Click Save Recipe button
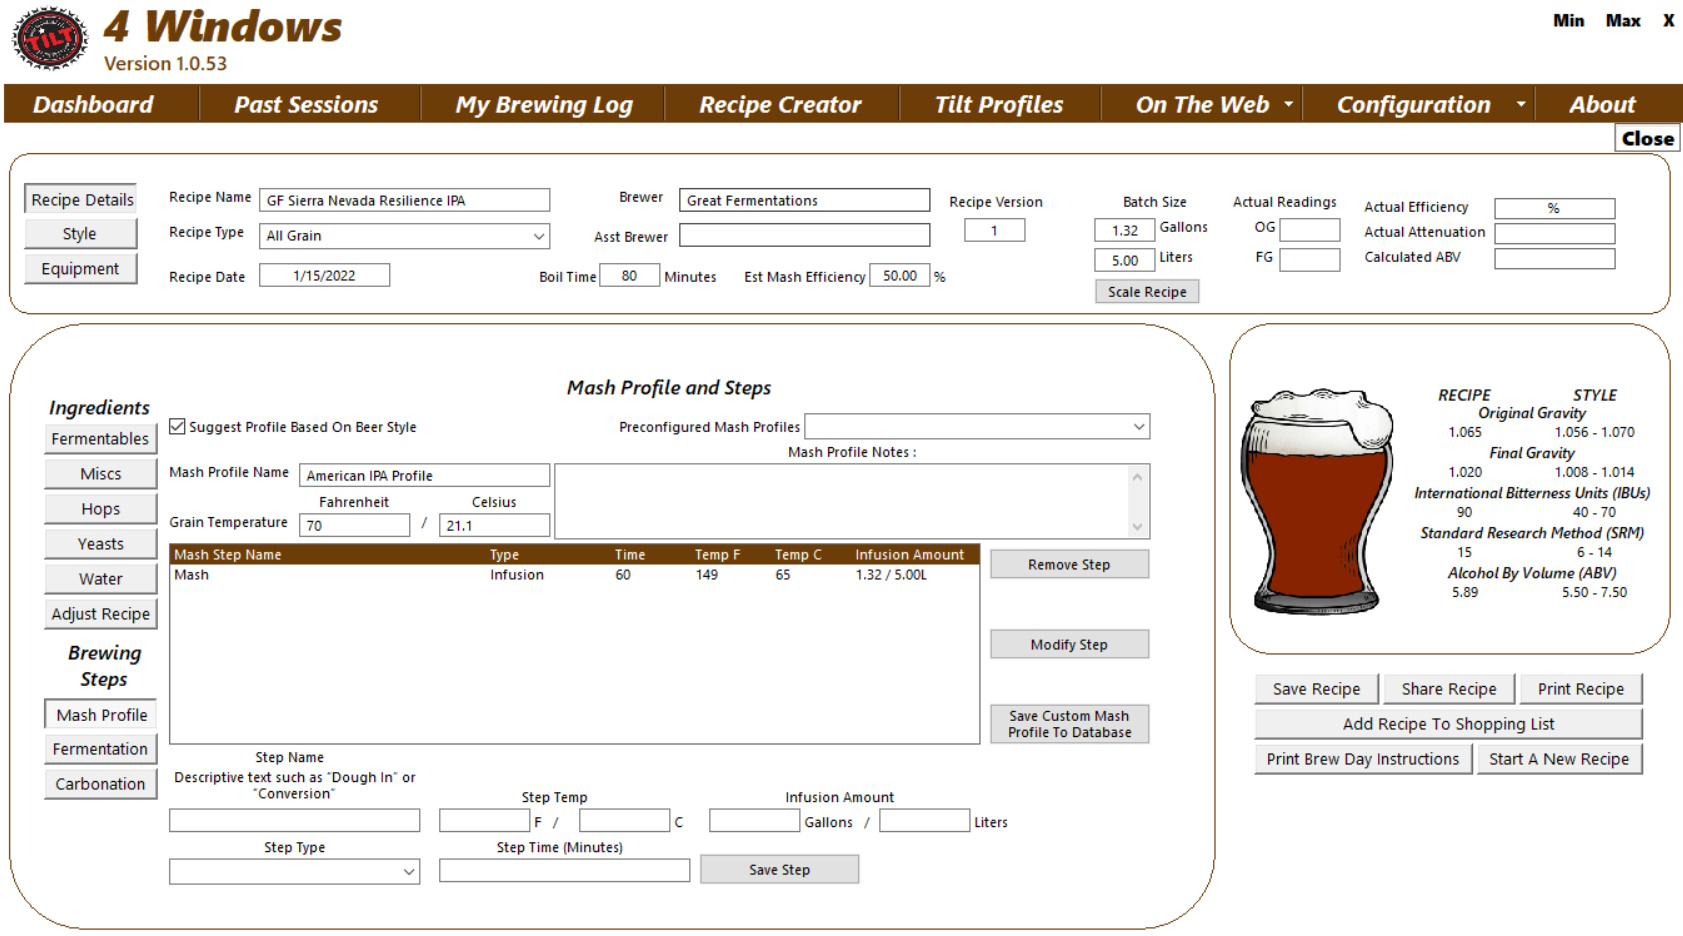1683x936 pixels. (1316, 689)
